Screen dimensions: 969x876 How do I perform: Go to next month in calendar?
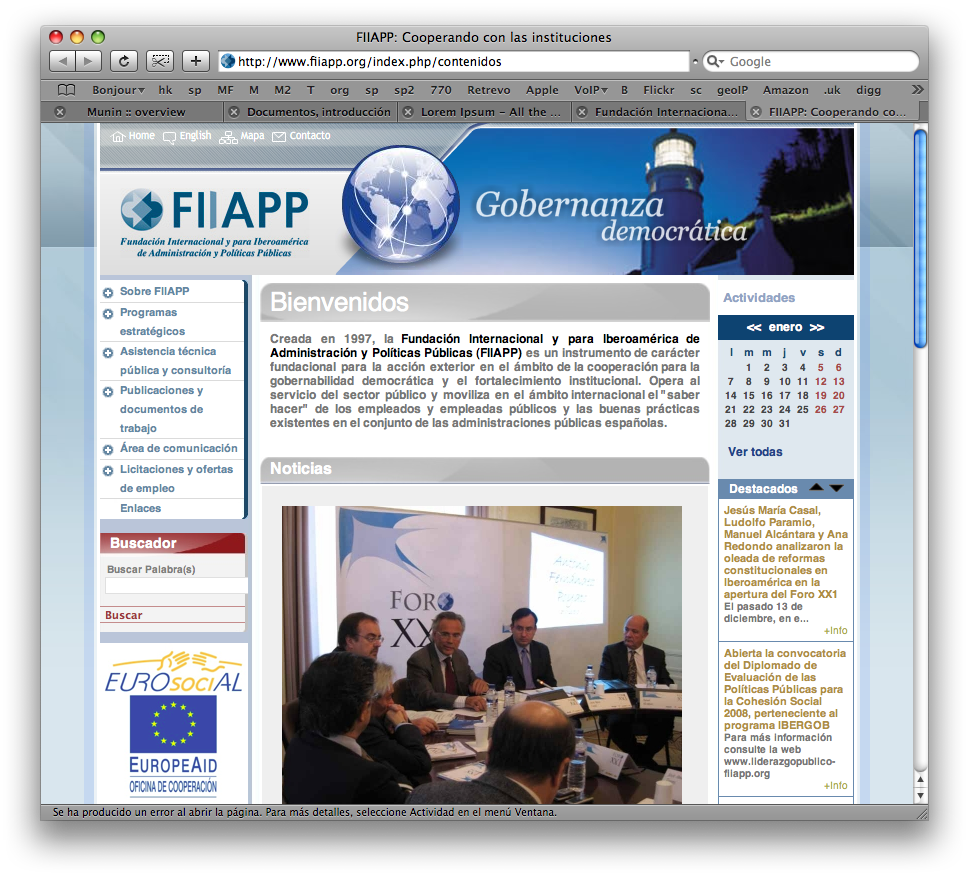[x=817, y=328]
